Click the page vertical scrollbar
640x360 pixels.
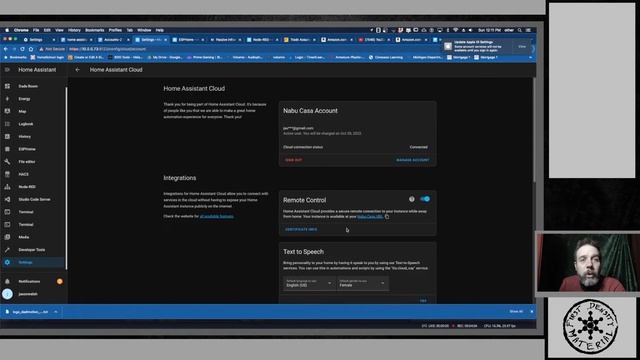point(534,131)
